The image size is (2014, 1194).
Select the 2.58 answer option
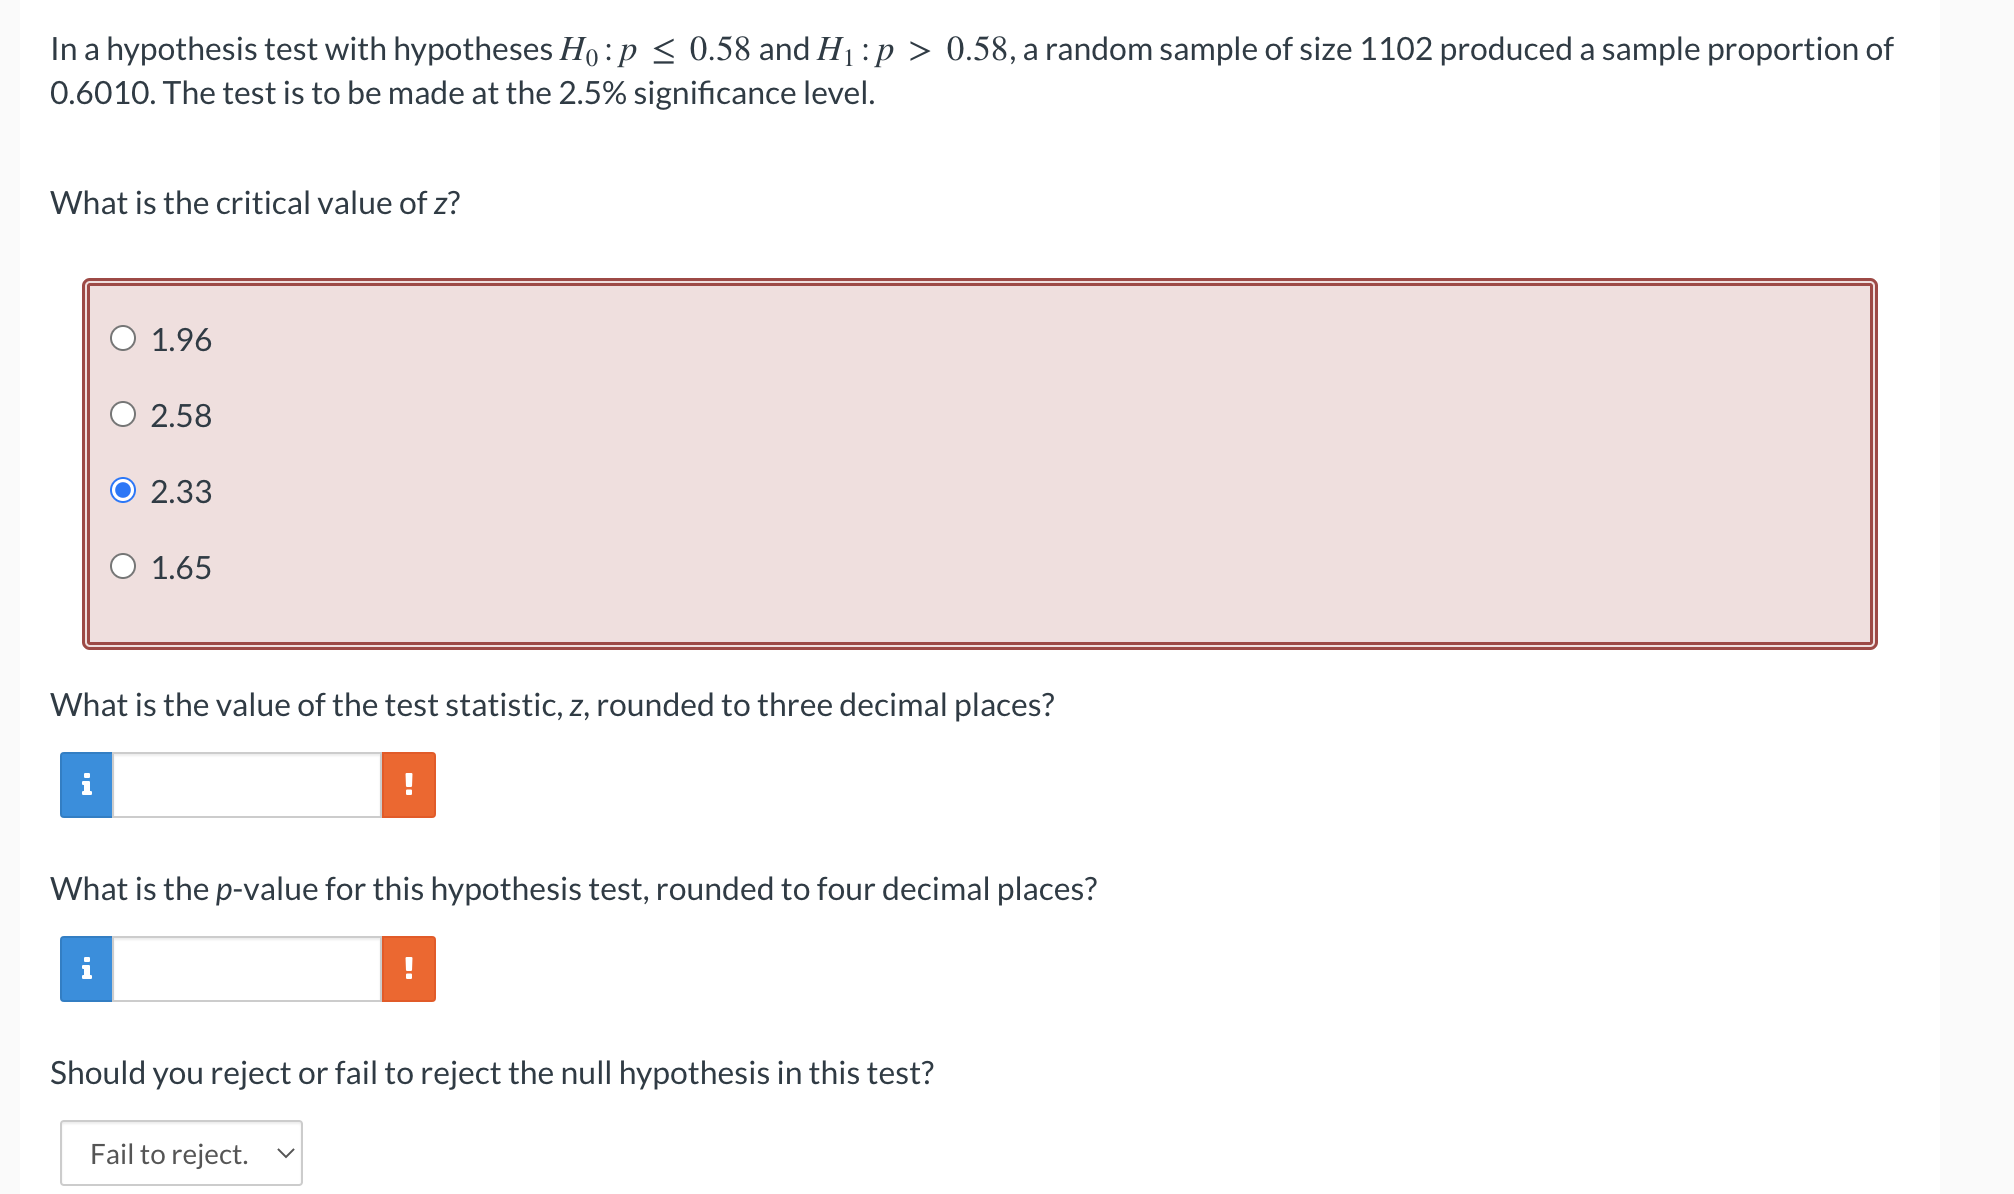123,415
